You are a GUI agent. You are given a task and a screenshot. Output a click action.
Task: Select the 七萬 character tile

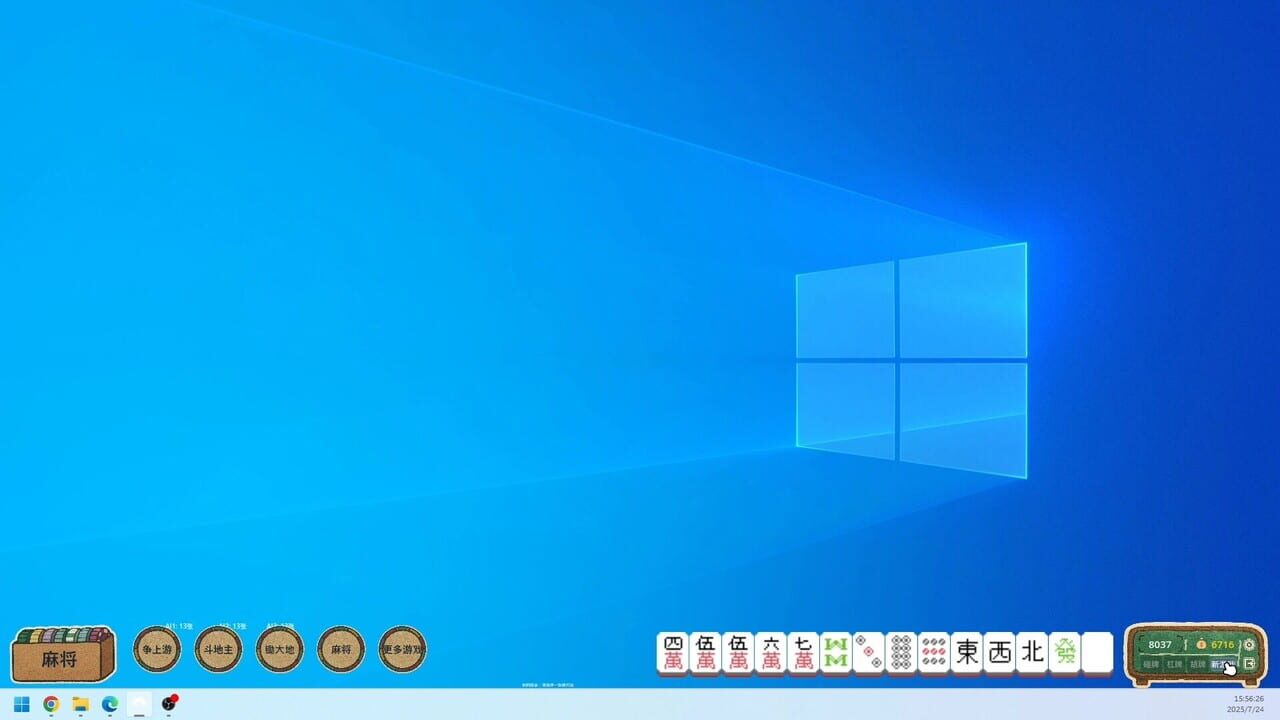[803, 652]
